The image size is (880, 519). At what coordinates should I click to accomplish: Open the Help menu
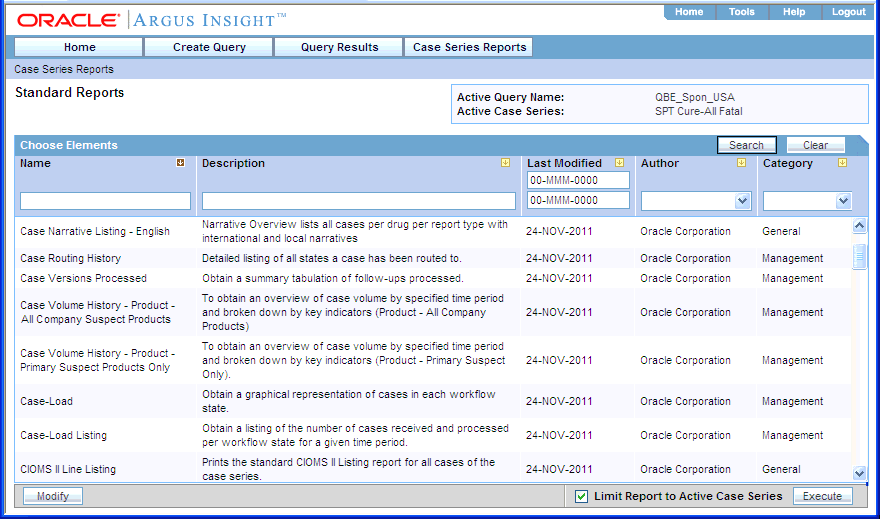coord(794,12)
